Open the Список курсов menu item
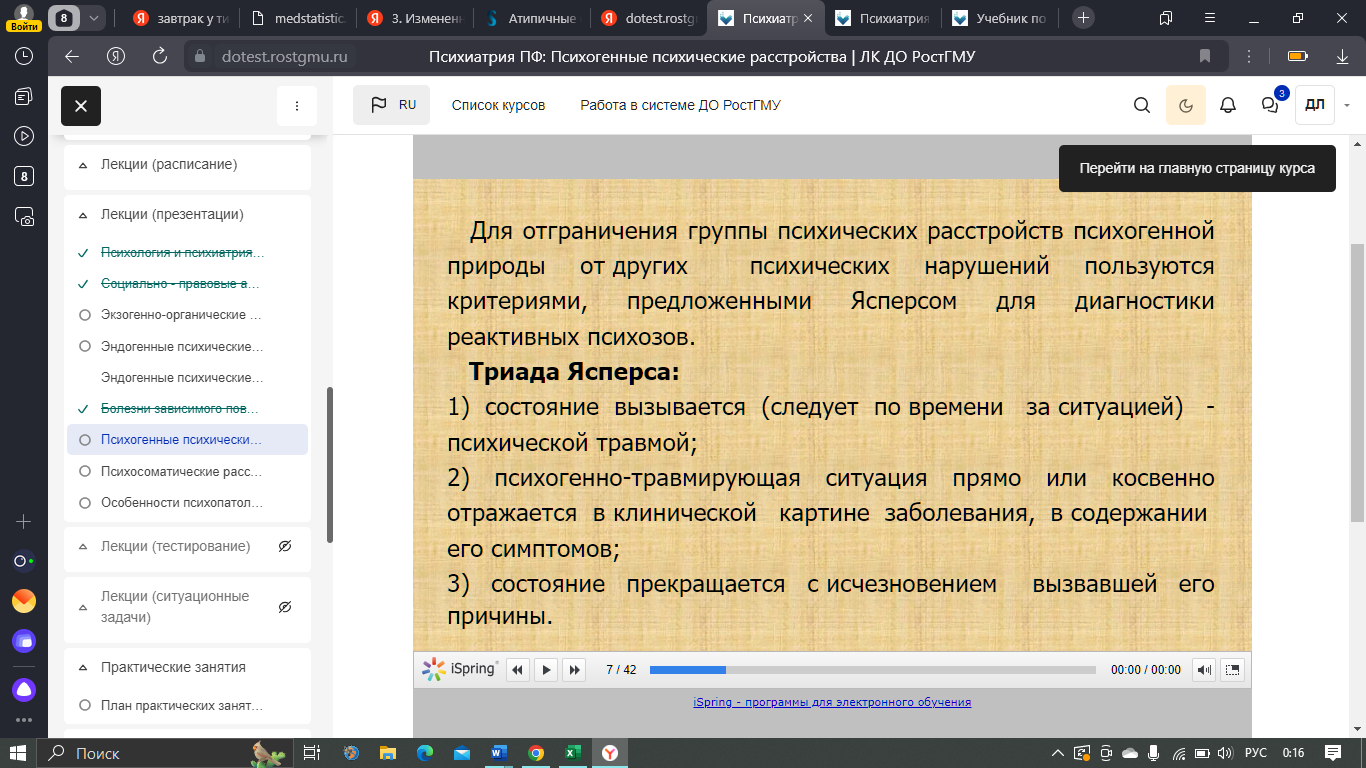The height and width of the screenshot is (768, 1366). pos(498,105)
